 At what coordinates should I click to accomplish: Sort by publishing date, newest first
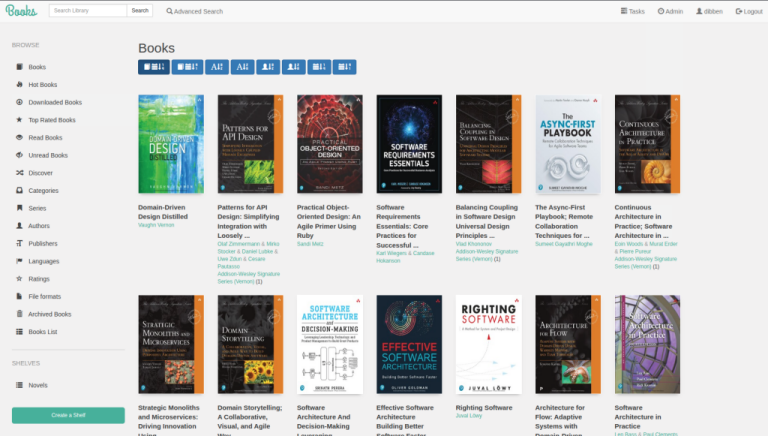pos(319,67)
